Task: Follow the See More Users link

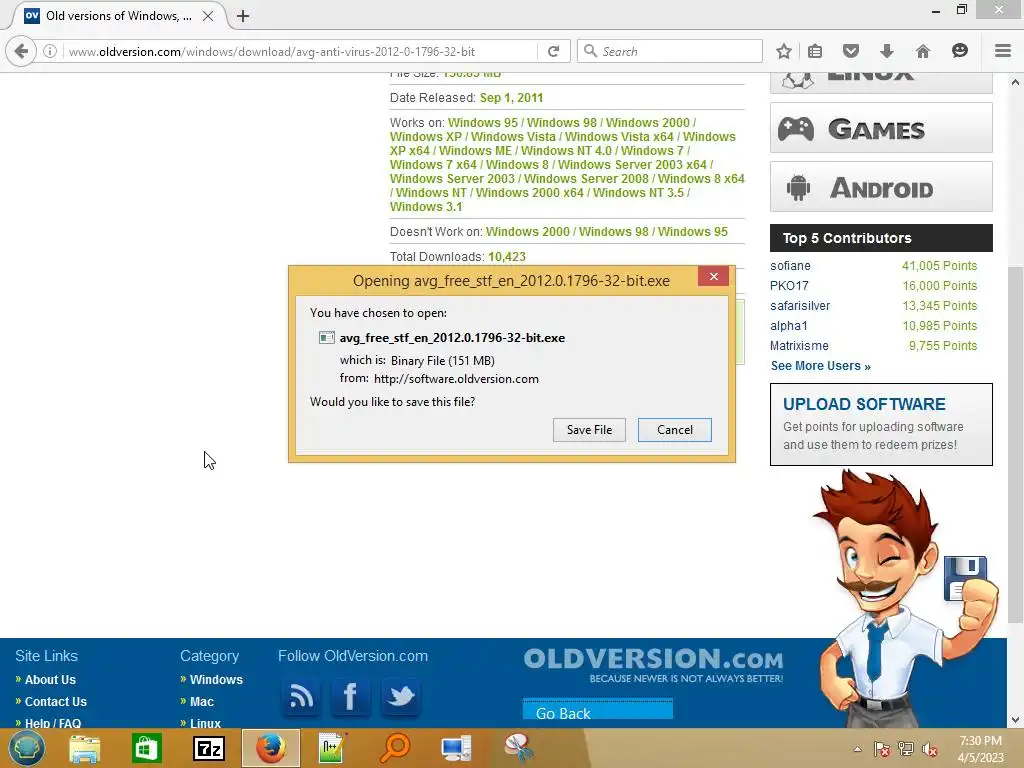Action: click(820, 366)
